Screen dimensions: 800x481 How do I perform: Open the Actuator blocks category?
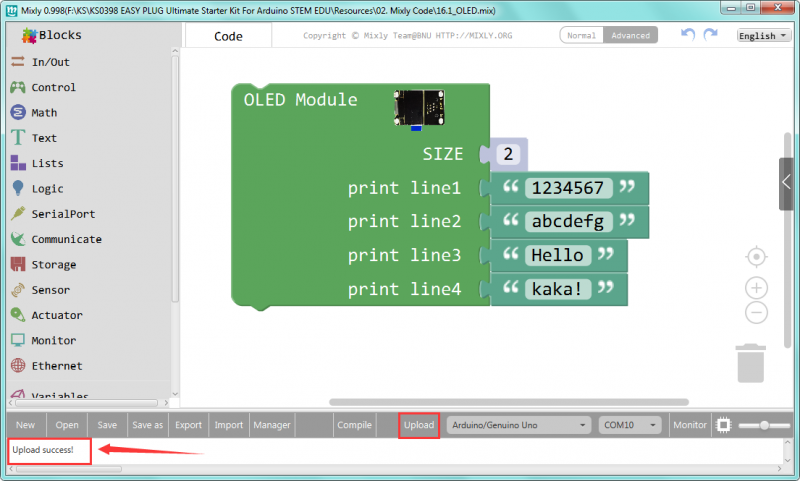pos(56,315)
